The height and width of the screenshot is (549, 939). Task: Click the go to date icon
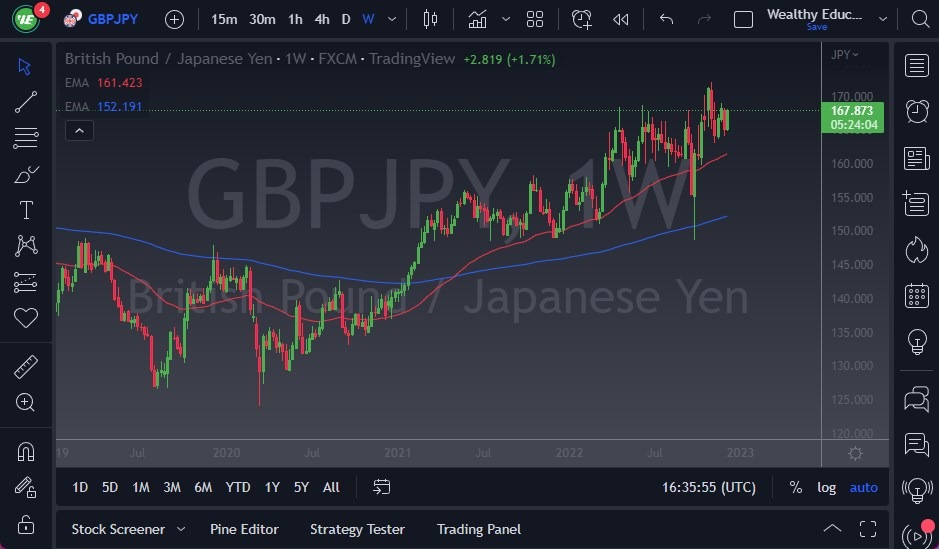point(381,487)
